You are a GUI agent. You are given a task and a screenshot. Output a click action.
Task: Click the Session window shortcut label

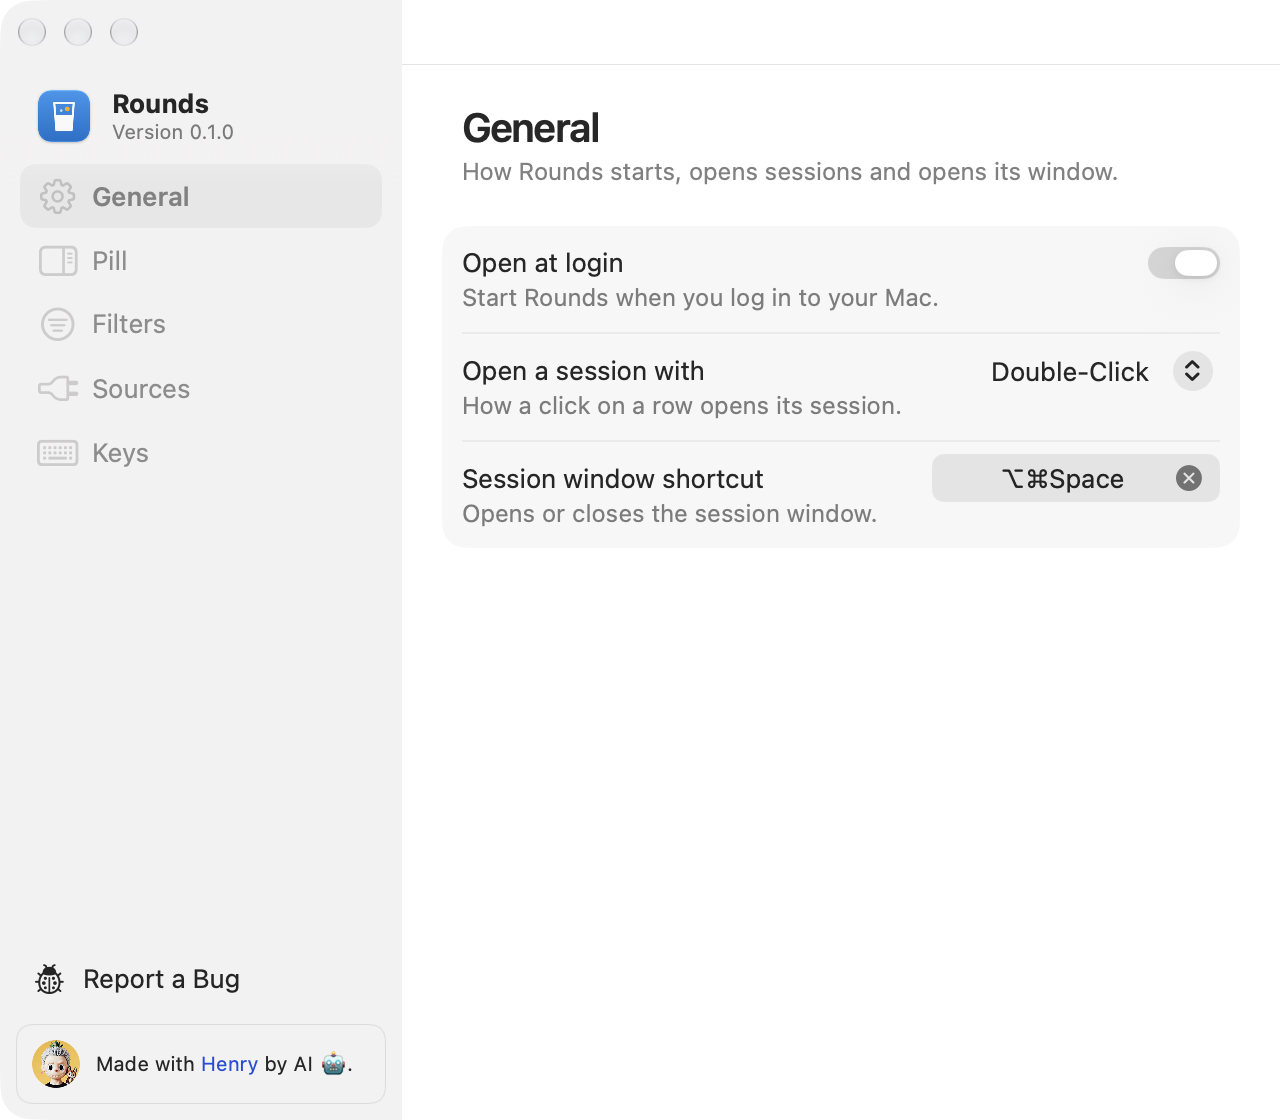click(613, 479)
